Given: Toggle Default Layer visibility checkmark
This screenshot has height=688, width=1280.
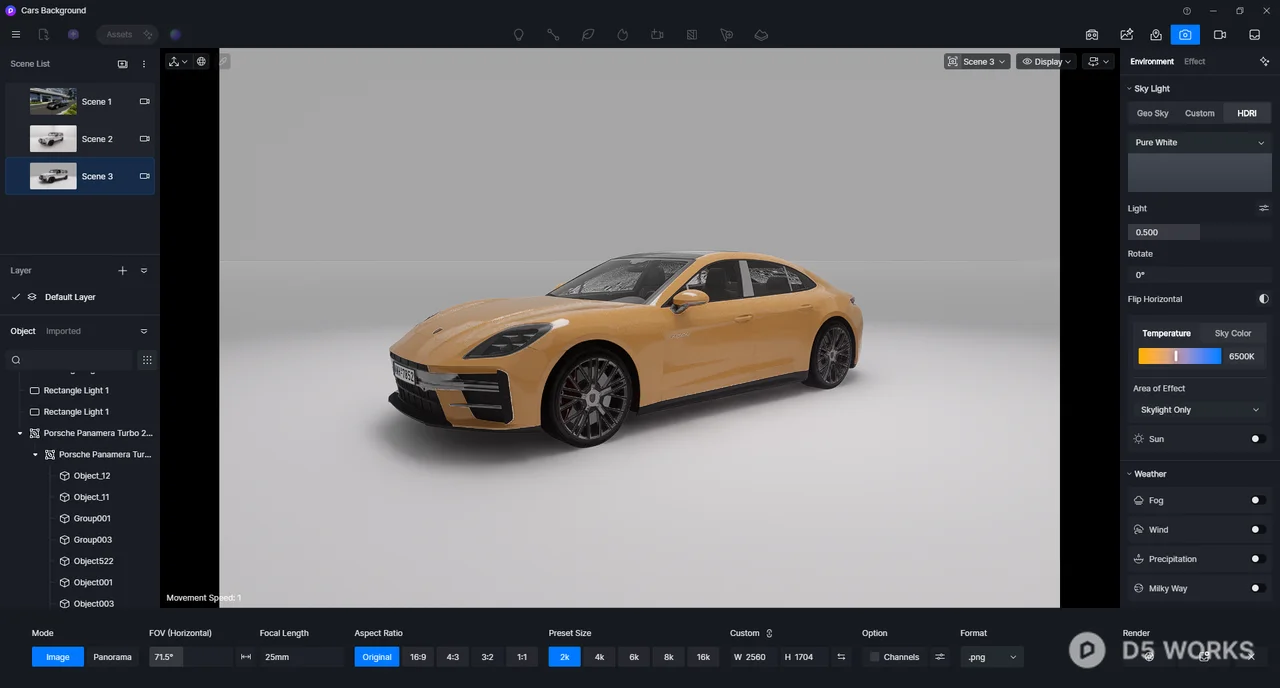Looking at the screenshot, I should click(x=15, y=297).
